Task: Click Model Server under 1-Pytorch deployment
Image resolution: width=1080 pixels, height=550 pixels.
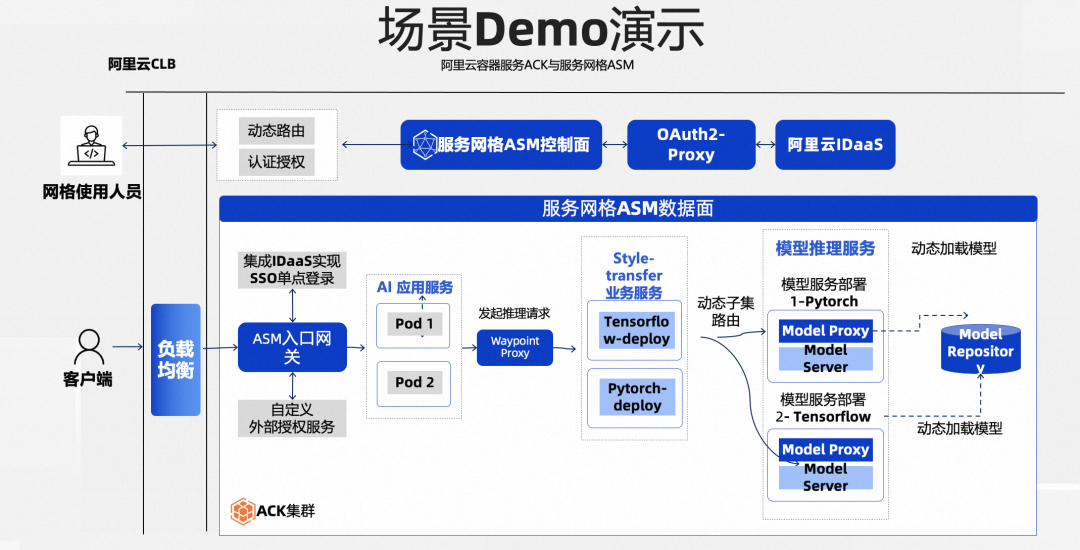Action: pyautogui.click(x=826, y=359)
